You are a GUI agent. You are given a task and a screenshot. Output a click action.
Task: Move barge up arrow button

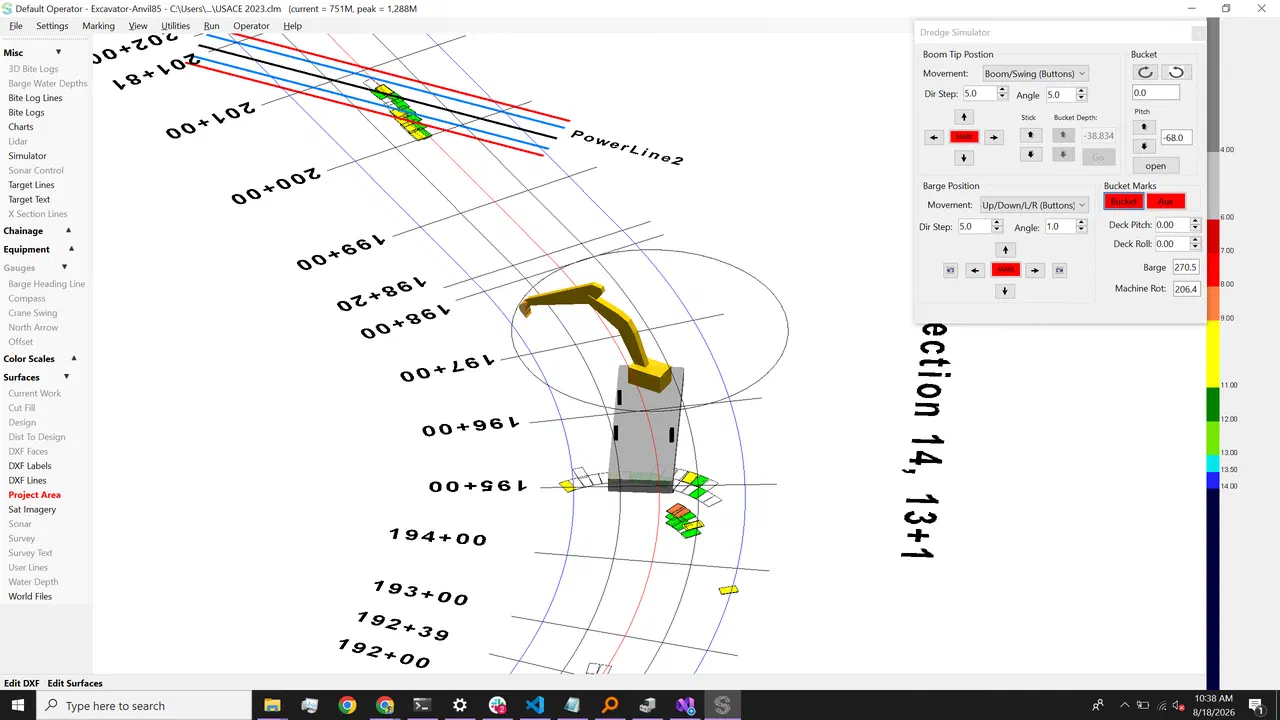[x=1006, y=250]
